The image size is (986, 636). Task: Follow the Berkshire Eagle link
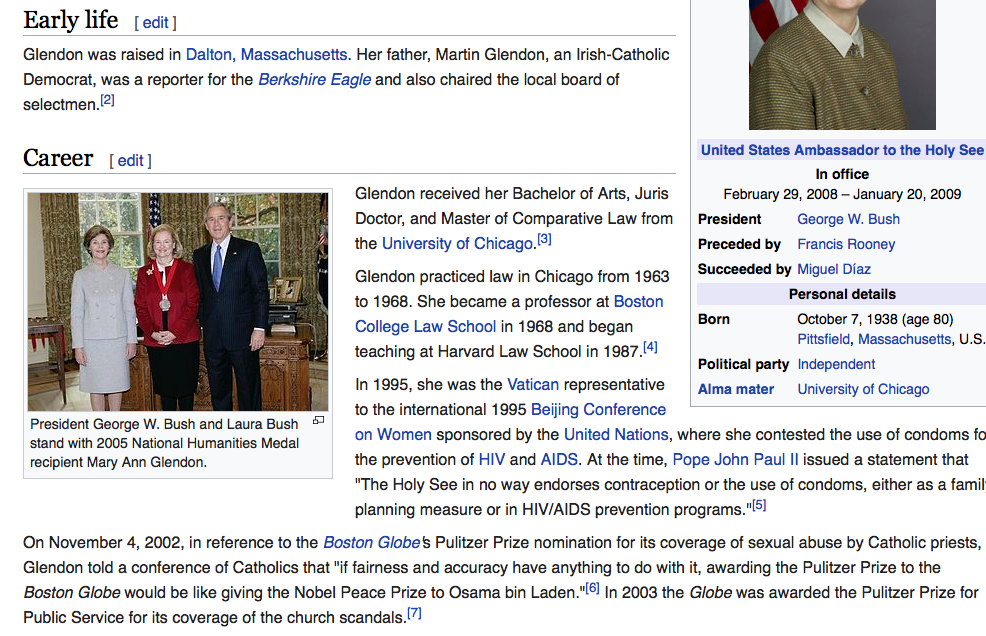pyautogui.click(x=315, y=79)
